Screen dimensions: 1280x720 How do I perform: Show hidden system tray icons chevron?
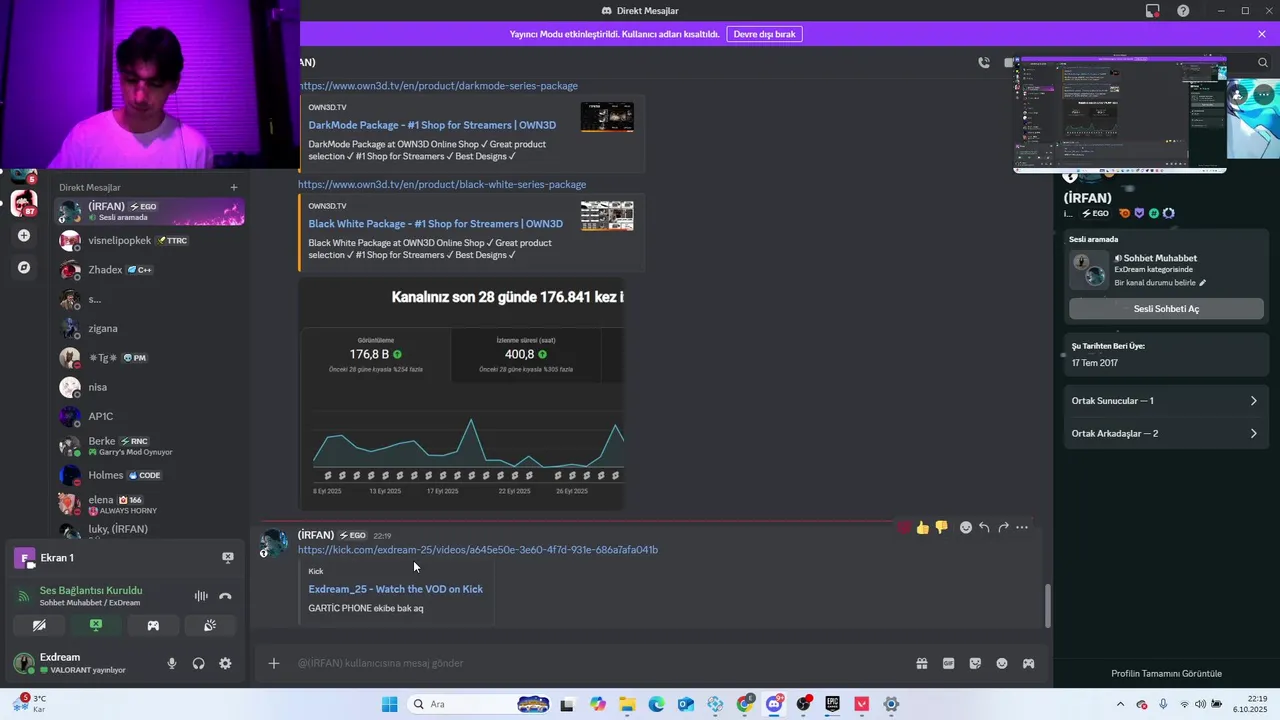[x=1120, y=704]
